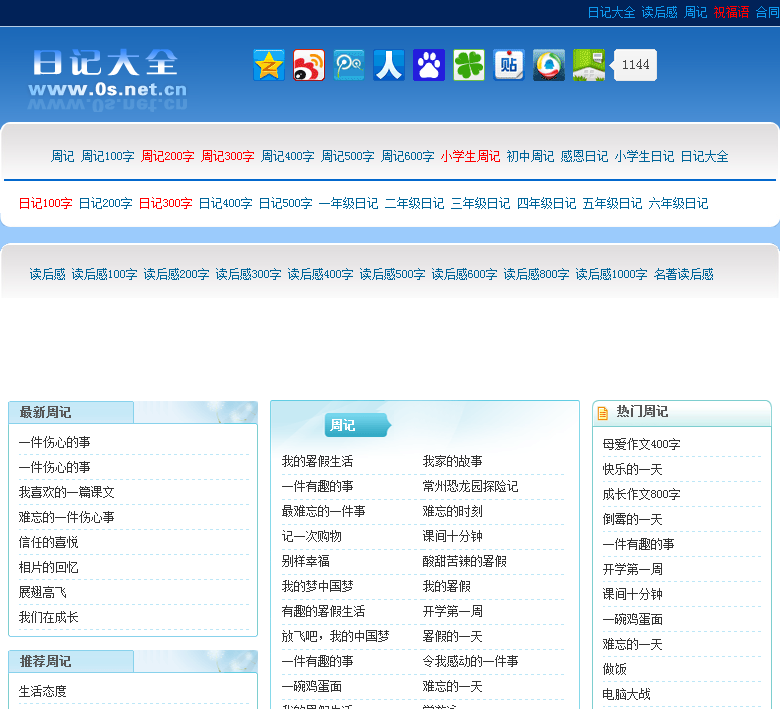The width and height of the screenshot is (780, 709).
Task: Select 周记300字 category link
Action: click(227, 156)
